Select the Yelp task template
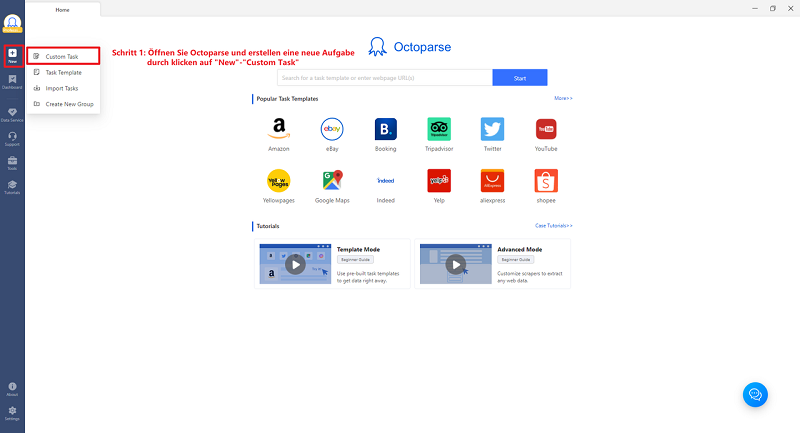The width and height of the screenshot is (800, 433). 439,186
